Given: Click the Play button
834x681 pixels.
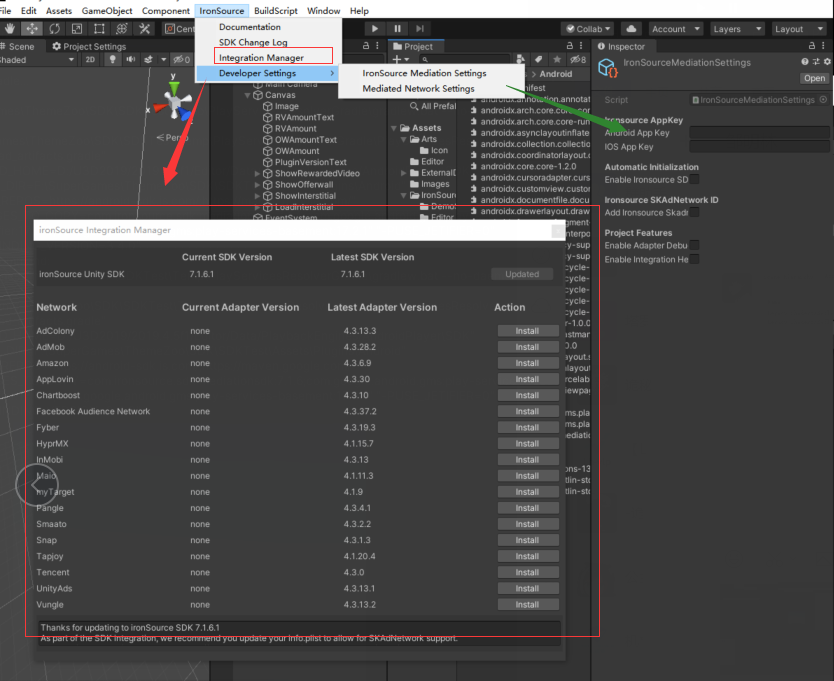Looking at the screenshot, I should [374, 29].
